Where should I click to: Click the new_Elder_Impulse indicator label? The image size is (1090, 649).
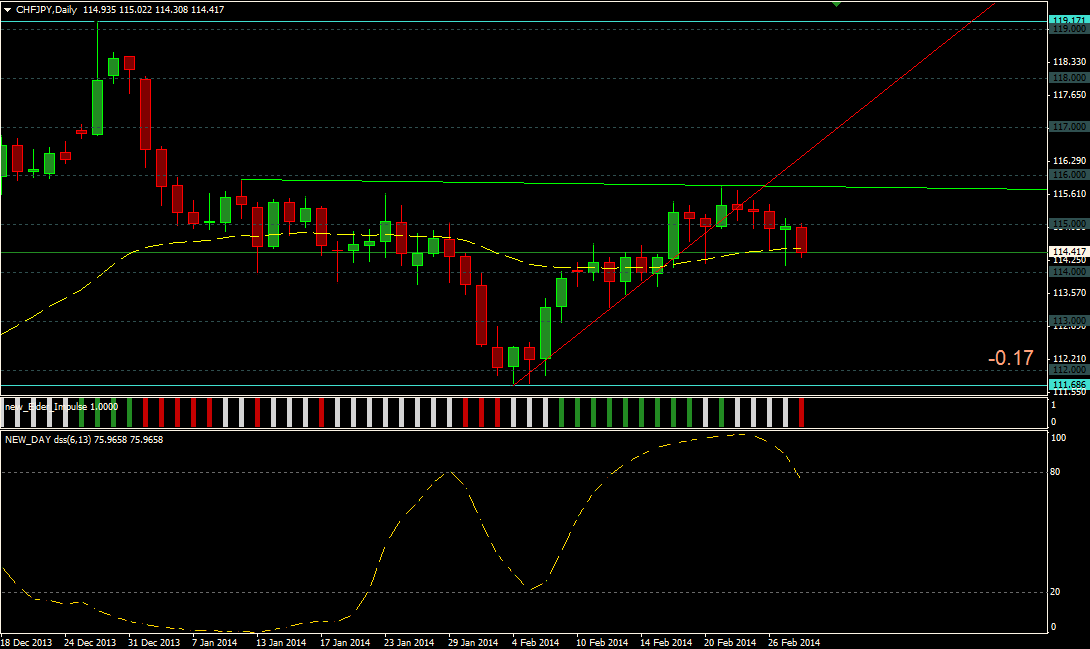pyautogui.click(x=61, y=406)
